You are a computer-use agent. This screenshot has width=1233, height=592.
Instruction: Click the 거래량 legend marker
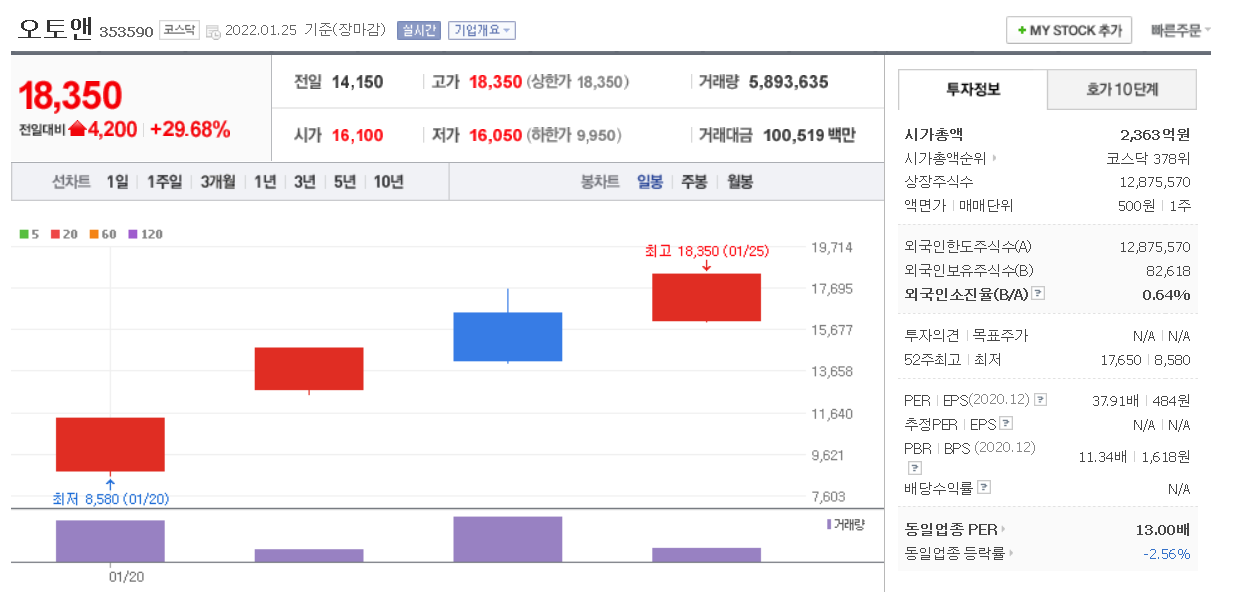(x=829, y=524)
